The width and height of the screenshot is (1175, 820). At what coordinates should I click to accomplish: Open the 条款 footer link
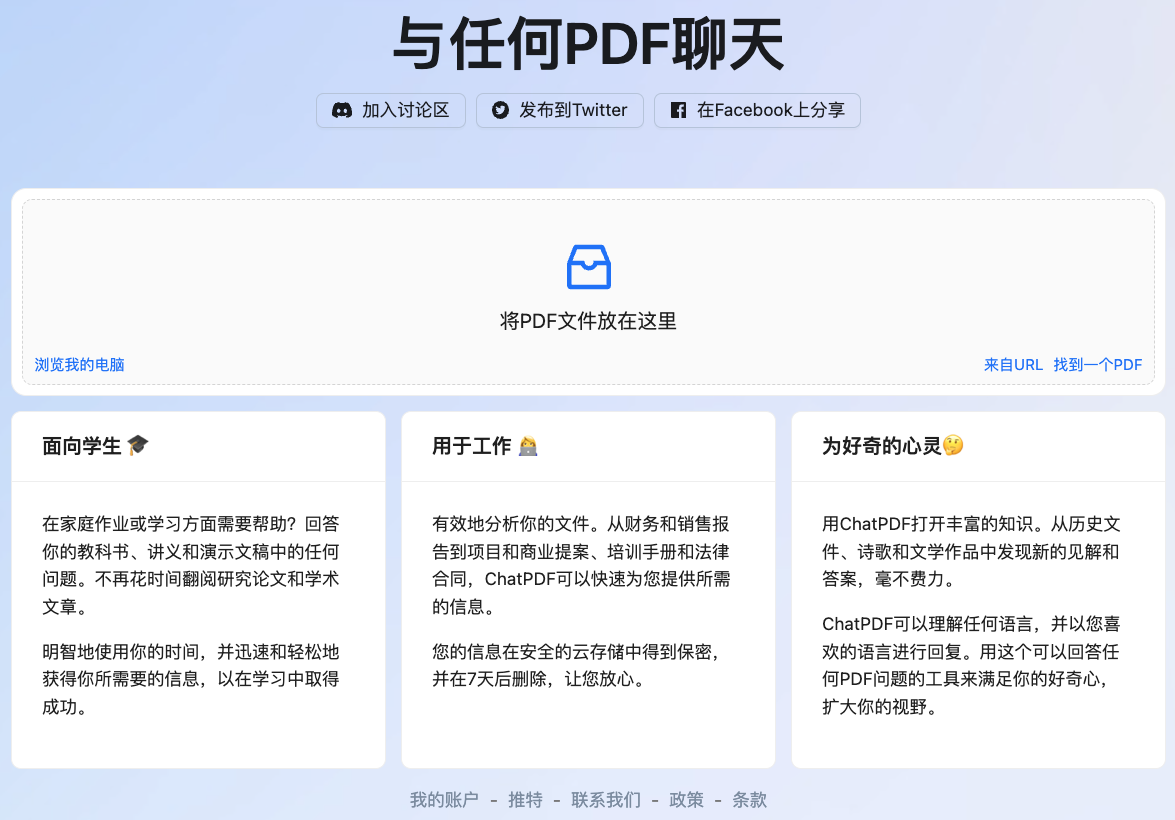click(x=749, y=800)
